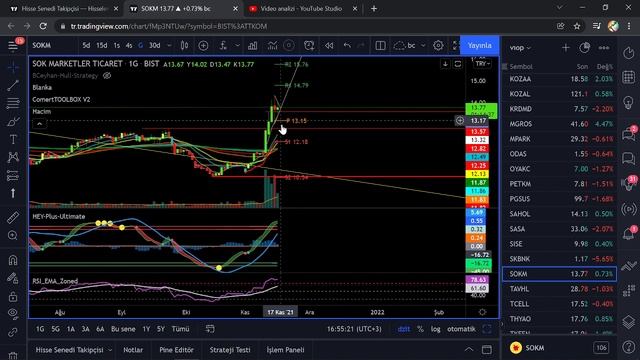Viewport: 640px width, 360px height.
Task: Open a new browser tab
Action: [374, 9]
